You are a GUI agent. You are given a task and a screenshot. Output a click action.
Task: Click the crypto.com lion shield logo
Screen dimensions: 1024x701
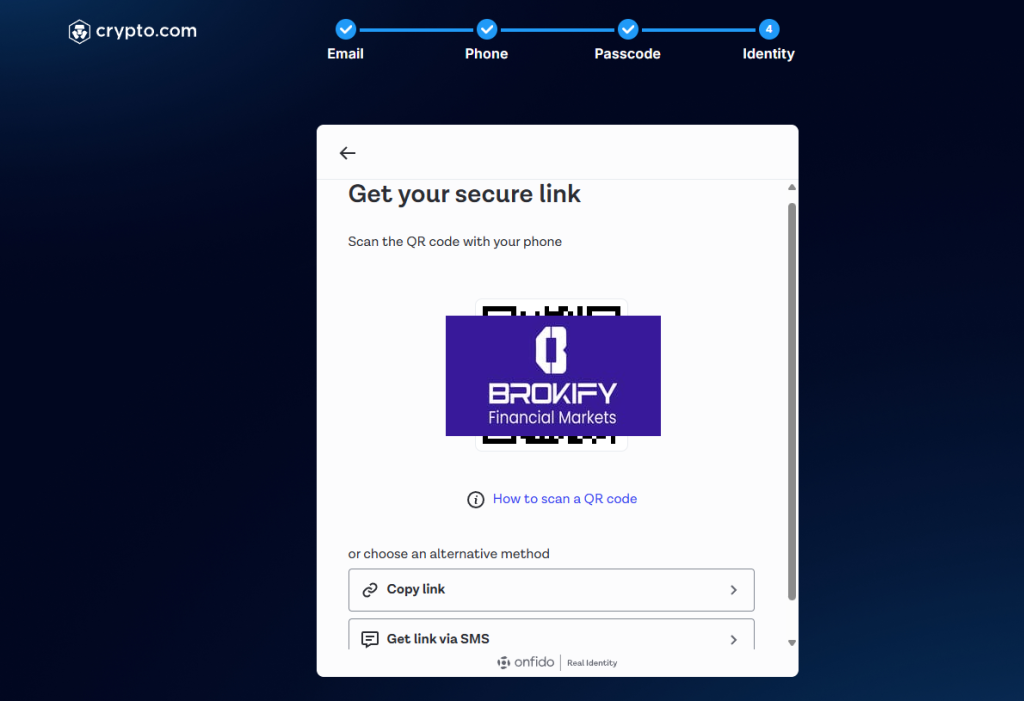[x=79, y=32]
